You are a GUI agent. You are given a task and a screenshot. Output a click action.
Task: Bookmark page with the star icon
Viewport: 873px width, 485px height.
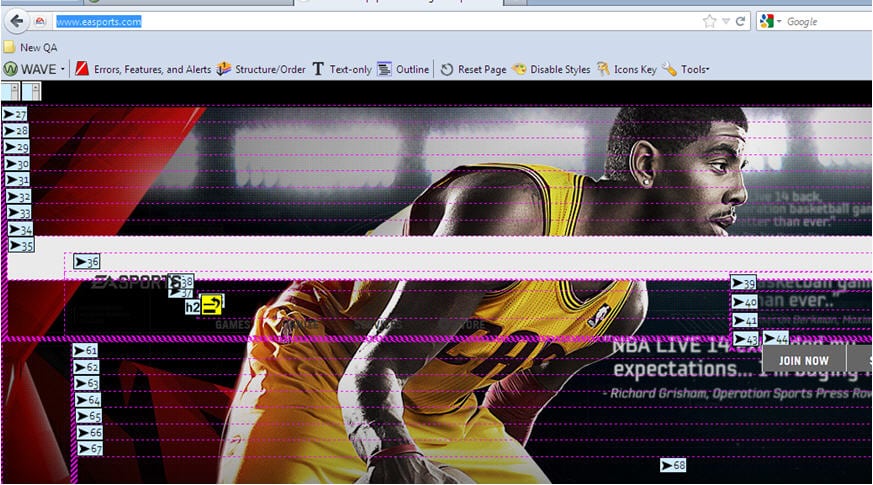click(x=709, y=21)
